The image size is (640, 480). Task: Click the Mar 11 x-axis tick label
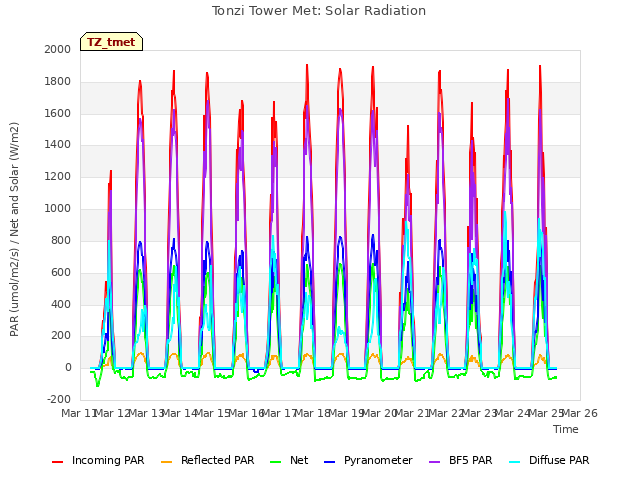pyautogui.click(x=78, y=413)
